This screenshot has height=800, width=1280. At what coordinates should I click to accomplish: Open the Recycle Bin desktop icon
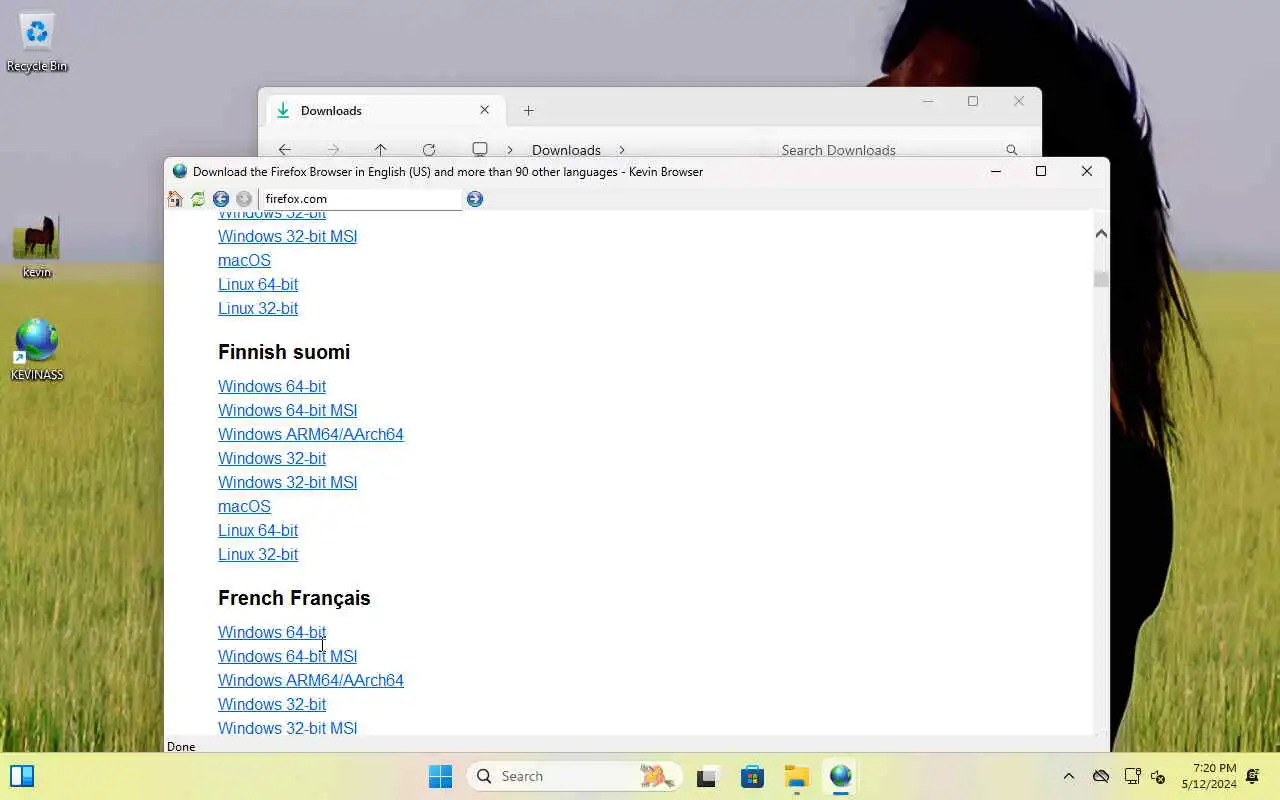tap(37, 43)
